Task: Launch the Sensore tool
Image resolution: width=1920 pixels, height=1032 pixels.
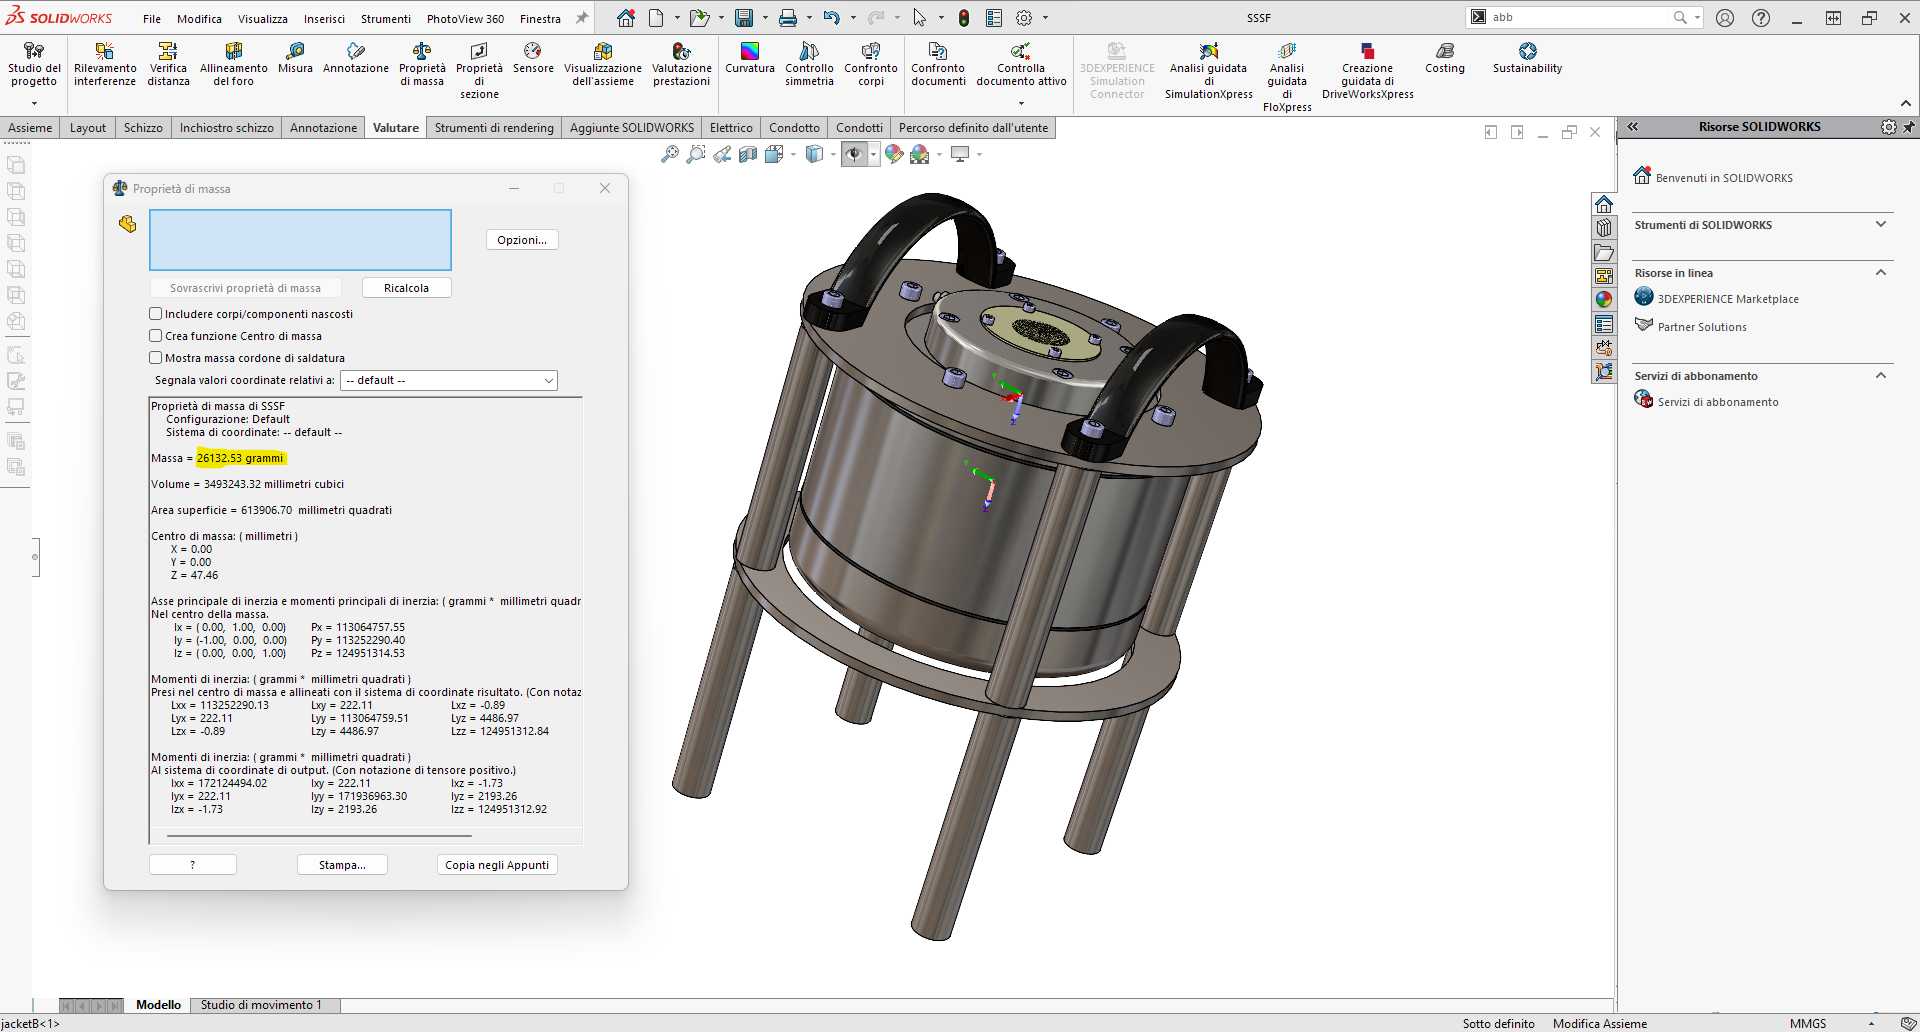Action: coord(533,58)
